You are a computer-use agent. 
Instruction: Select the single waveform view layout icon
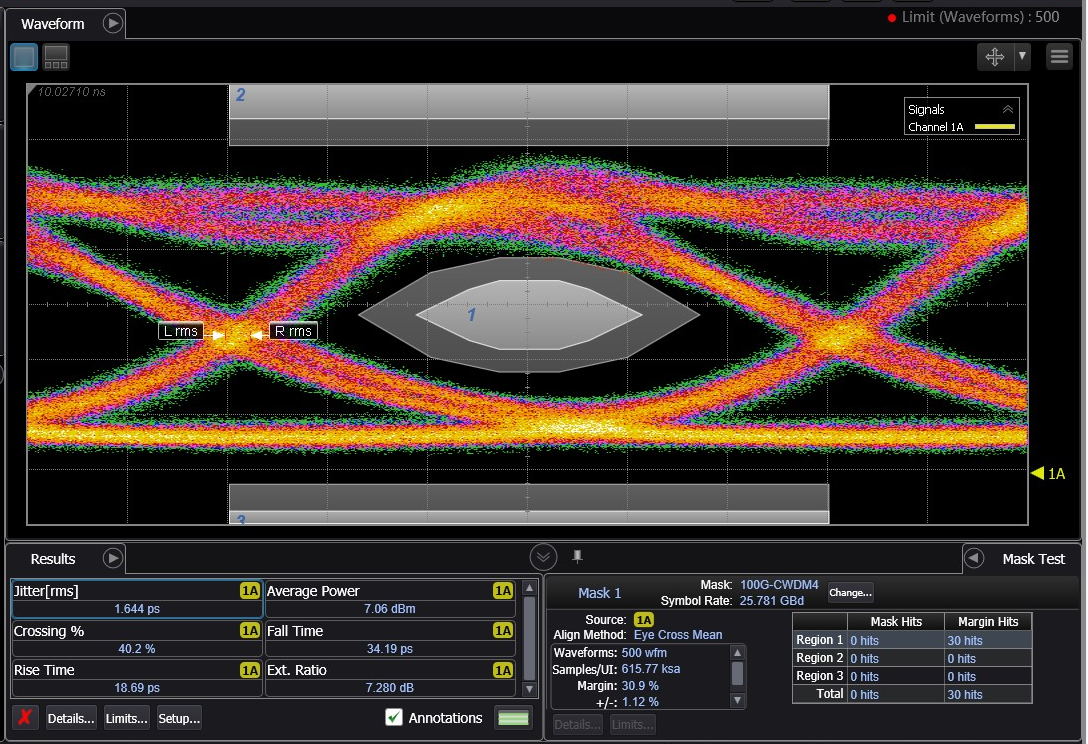coord(24,57)
